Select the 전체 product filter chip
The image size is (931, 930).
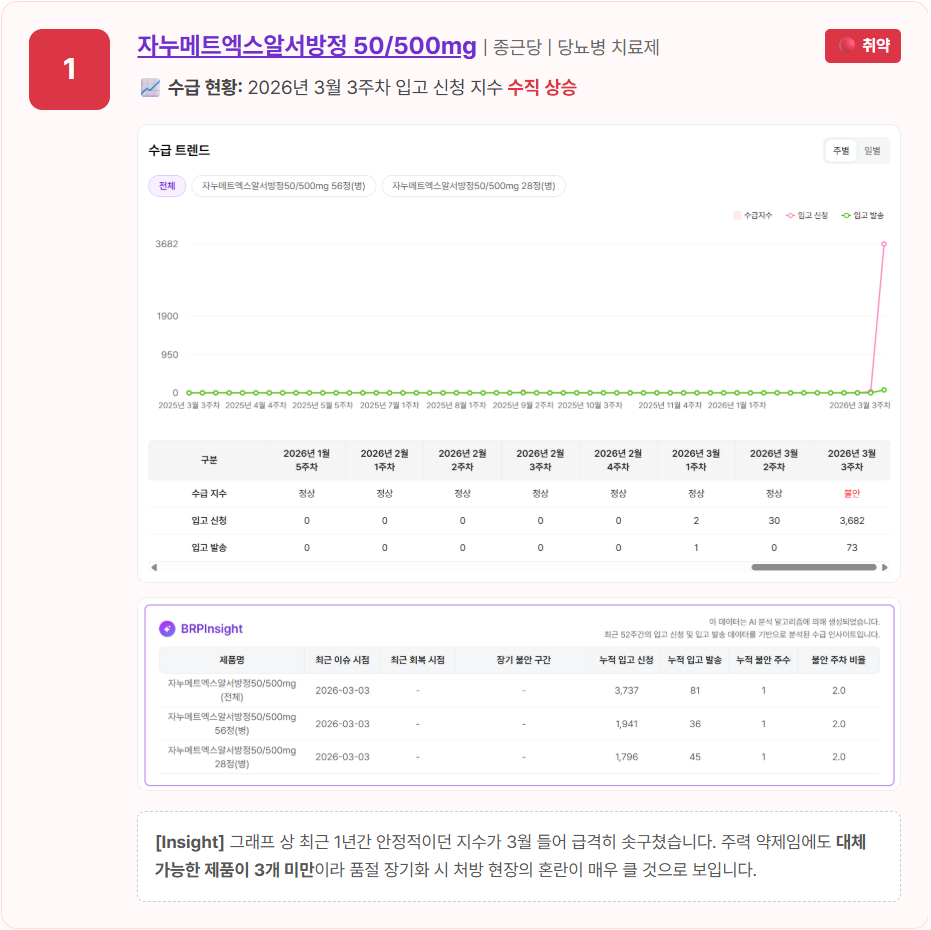click(167, 186)
